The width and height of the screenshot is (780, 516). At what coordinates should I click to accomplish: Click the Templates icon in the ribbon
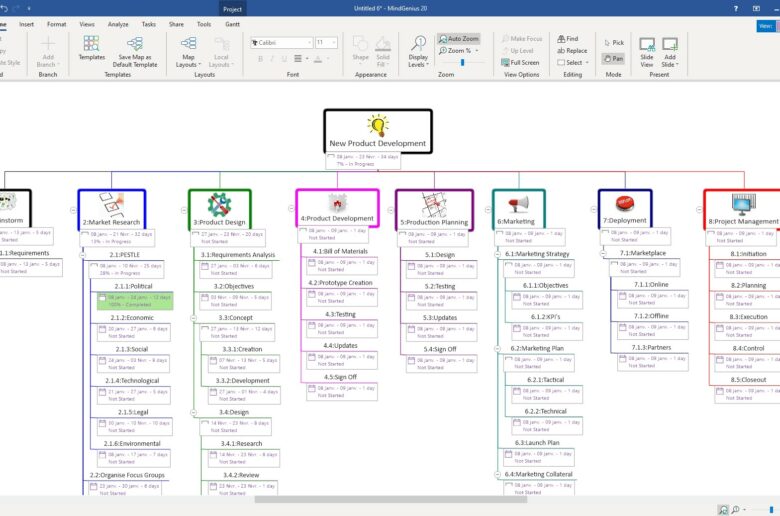tap(91, 47)
